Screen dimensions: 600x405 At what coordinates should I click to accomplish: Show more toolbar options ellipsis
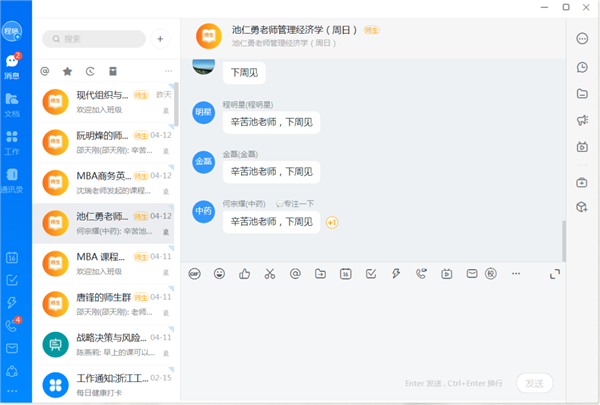pos(516,273)
